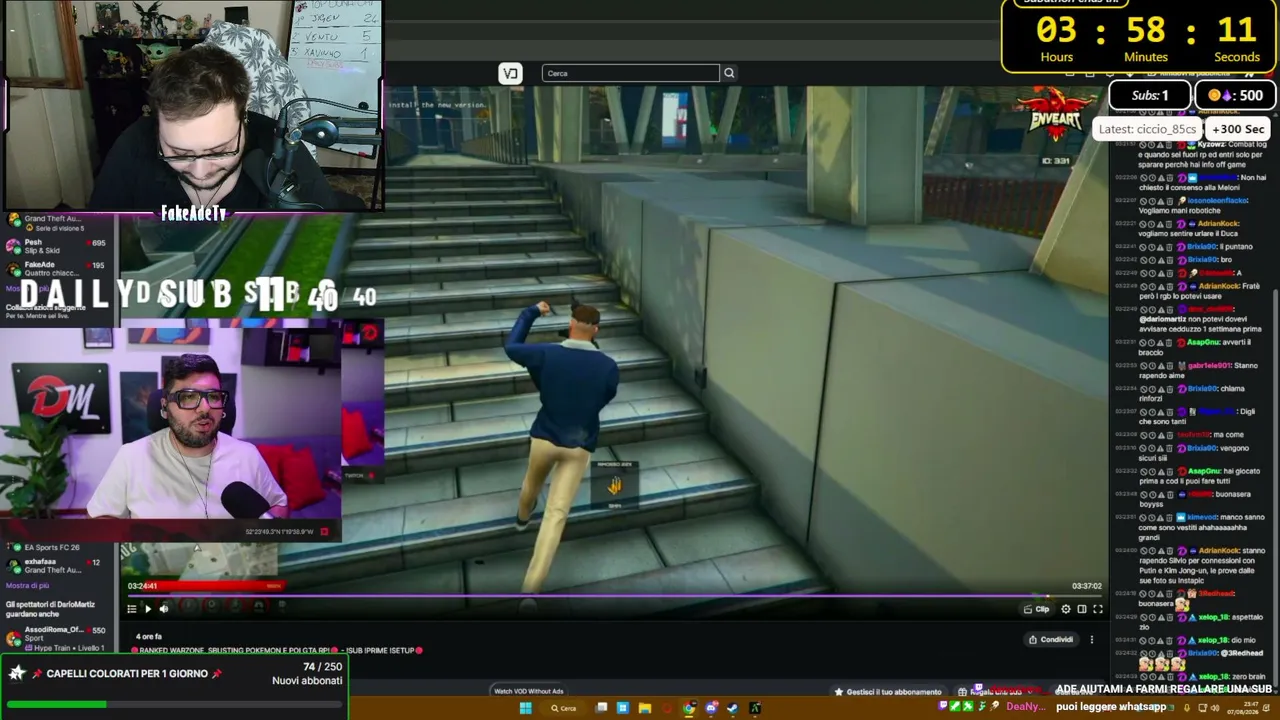Screen dimensions: 1280x720
Task: Click the taskbar Cerca search box
Action: (x=564, y=708)
